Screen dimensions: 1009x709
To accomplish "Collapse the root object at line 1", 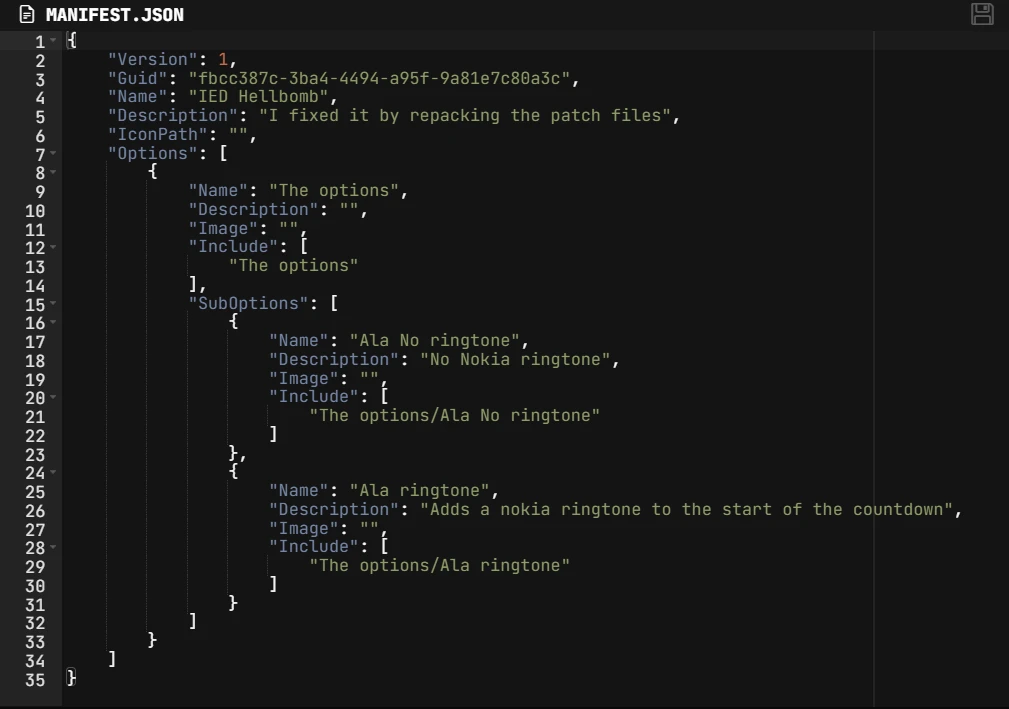I will (x=53, y=41).
